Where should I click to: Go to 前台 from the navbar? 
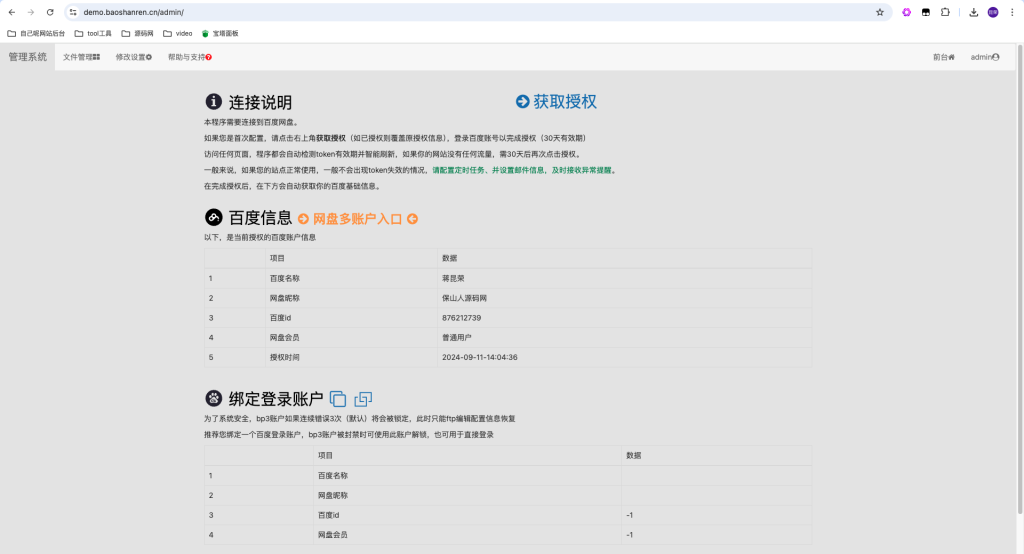point(944,57)
